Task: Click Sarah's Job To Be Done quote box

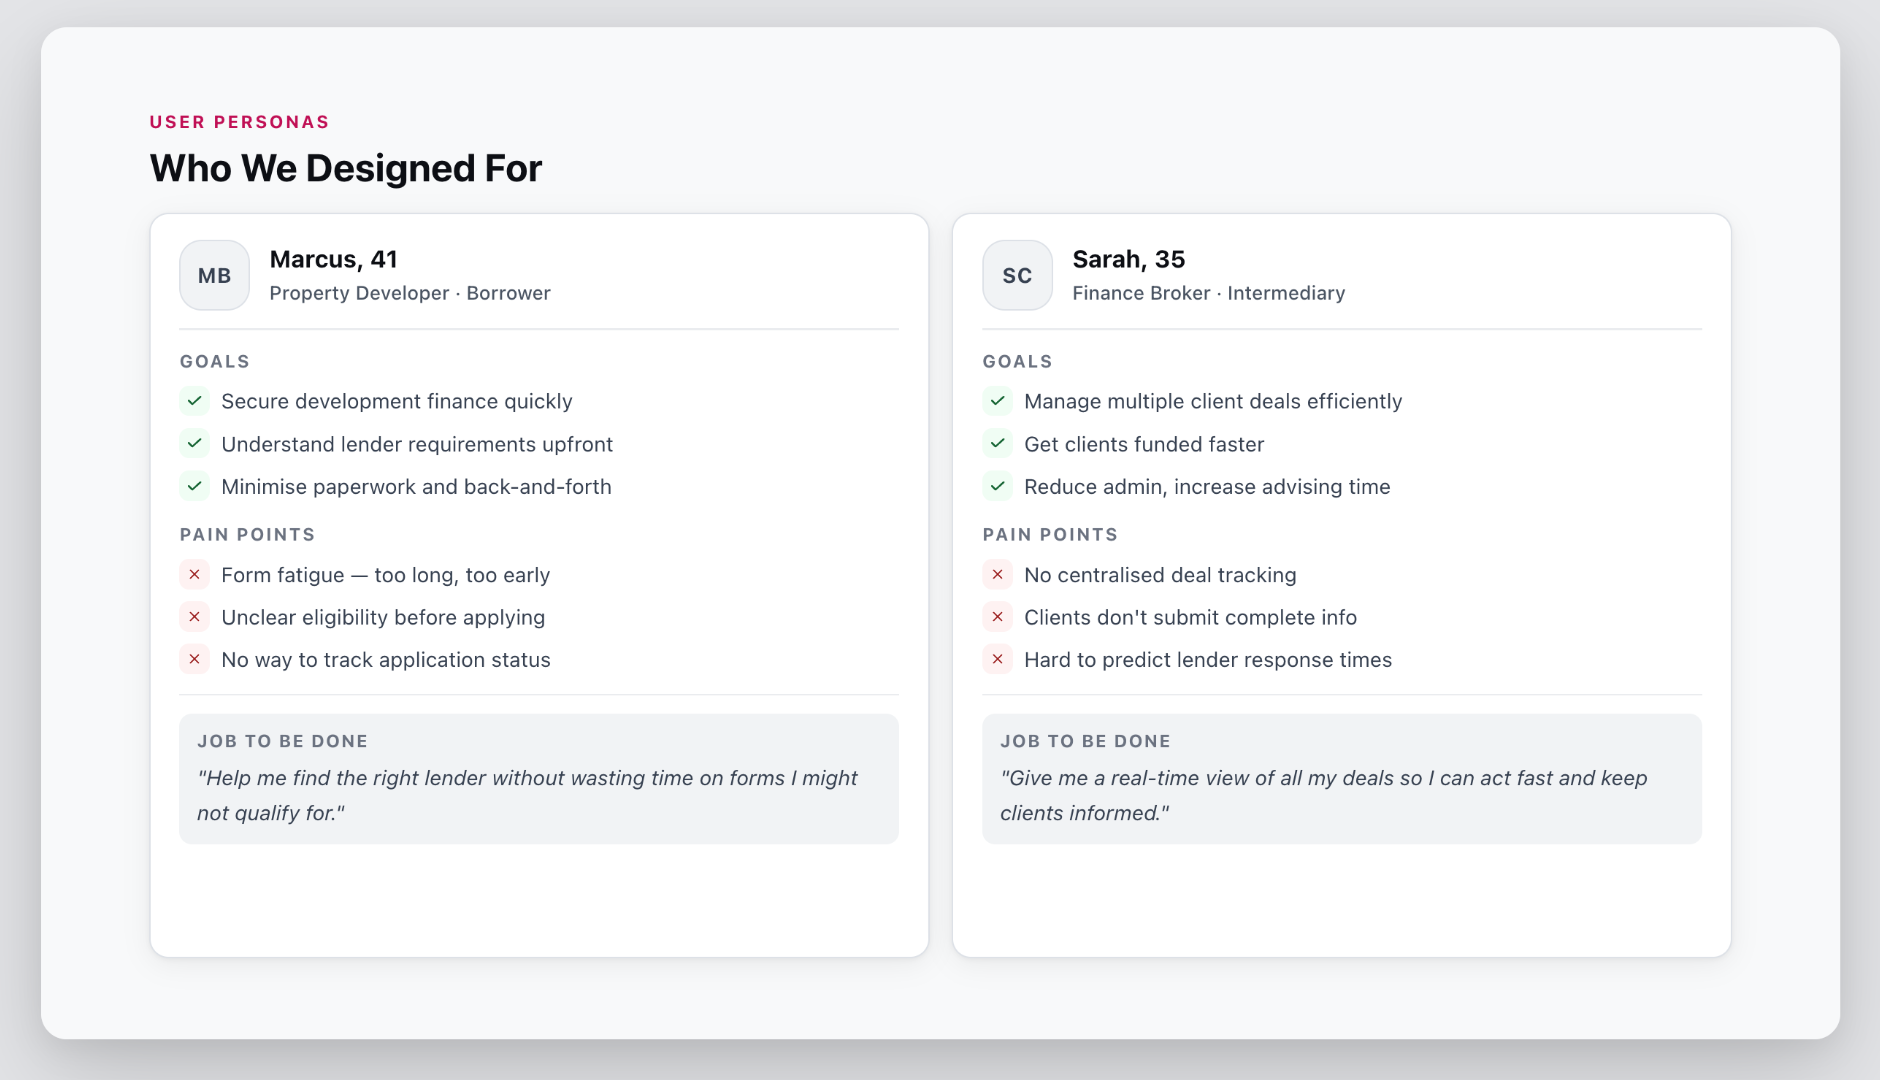Action: coord(1342,779)
